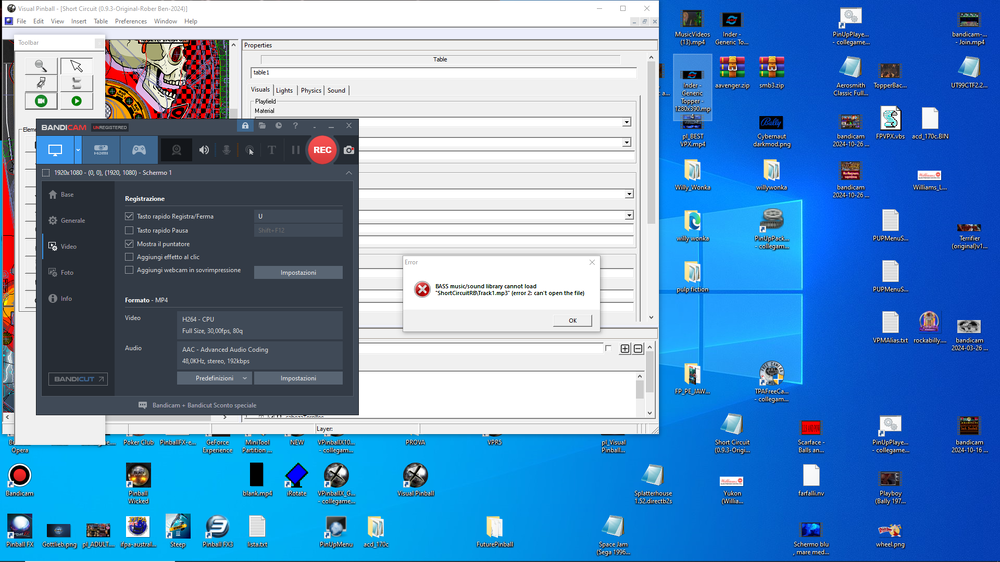Select FuturePinball folder on desktop

[x=495, y=532]
